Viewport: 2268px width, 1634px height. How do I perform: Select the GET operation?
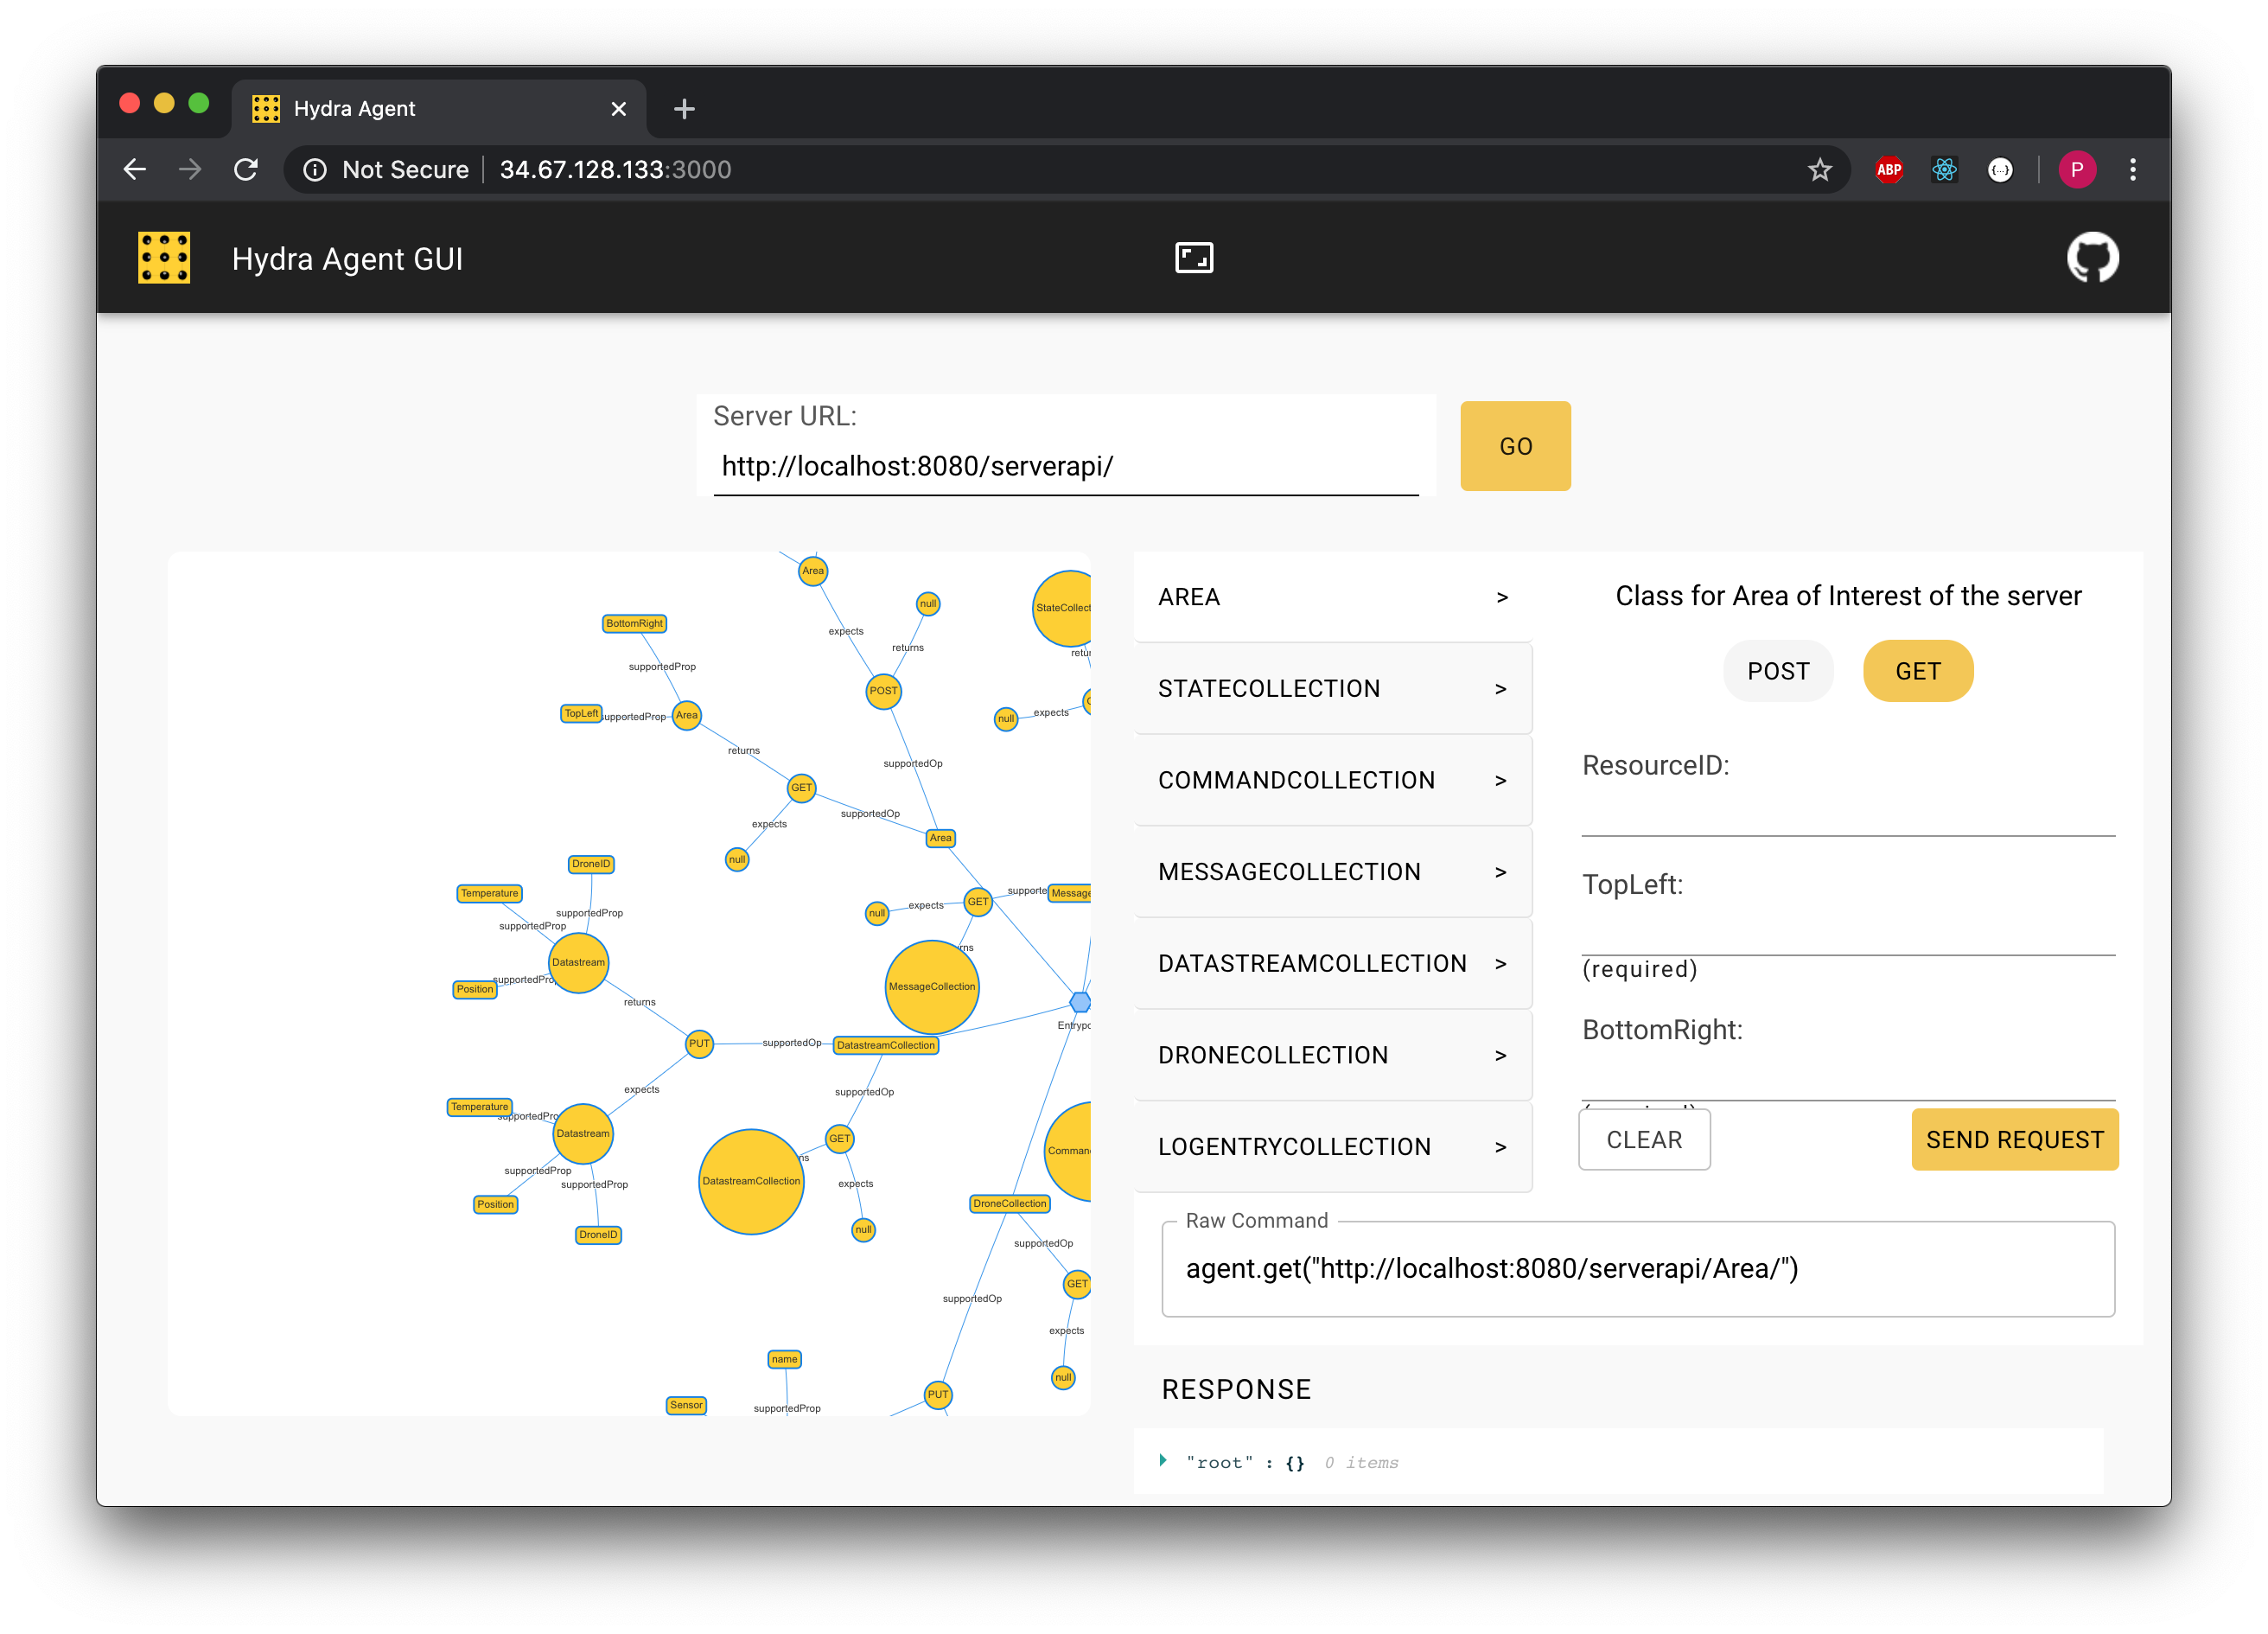(1917, 671)
